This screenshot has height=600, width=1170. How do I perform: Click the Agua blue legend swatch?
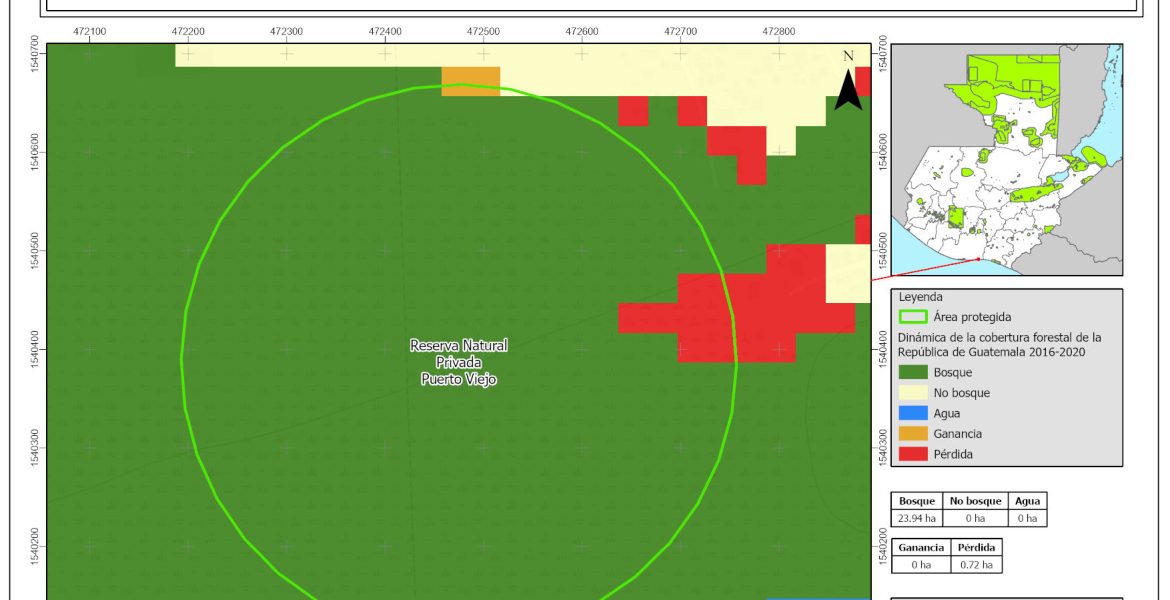(912, 413)
